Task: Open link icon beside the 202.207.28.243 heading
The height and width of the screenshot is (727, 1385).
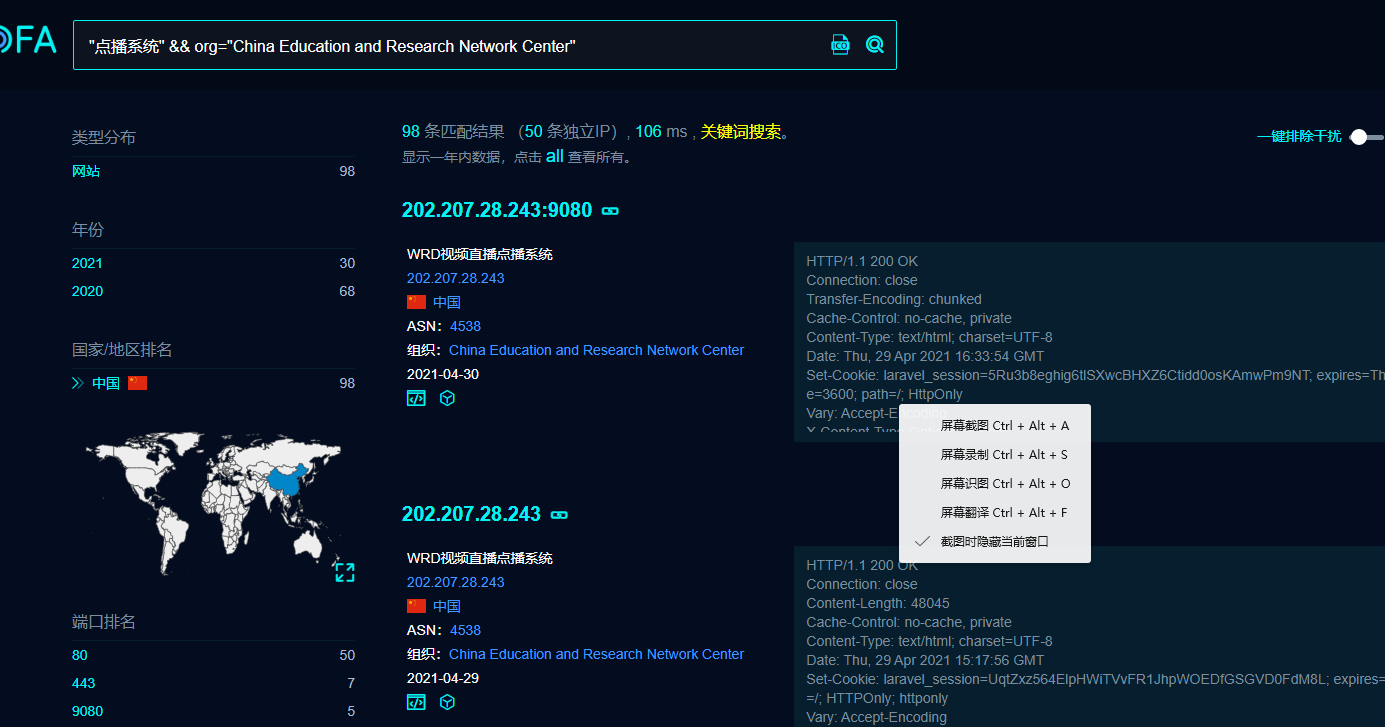Action: tap(559, 515)
